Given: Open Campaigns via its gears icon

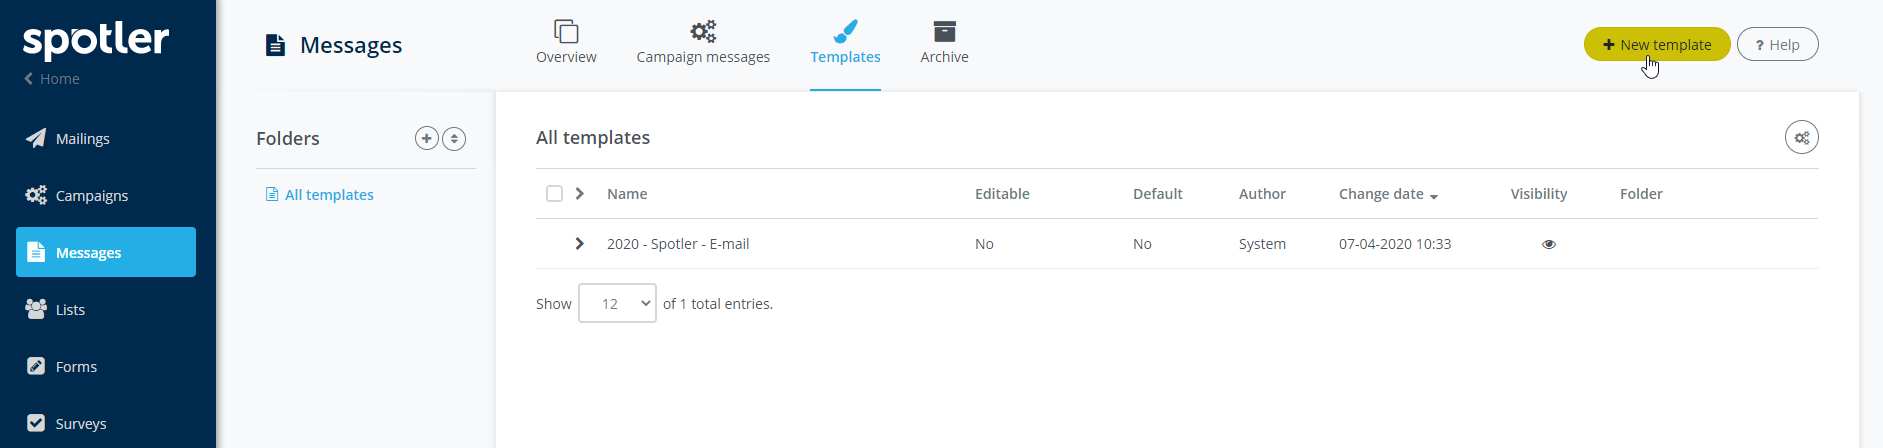Looking at the screenshot, I should tap(36, 195).
